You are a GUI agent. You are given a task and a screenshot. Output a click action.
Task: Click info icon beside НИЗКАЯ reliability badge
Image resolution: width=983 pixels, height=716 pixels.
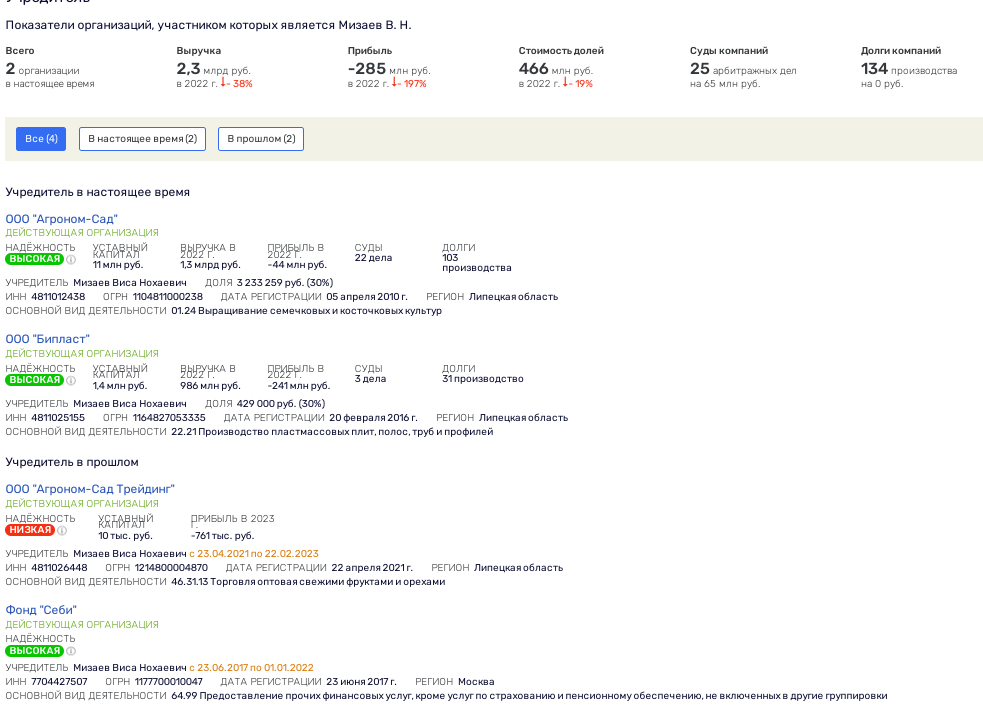pyautogui.click(x=62, y=530)
